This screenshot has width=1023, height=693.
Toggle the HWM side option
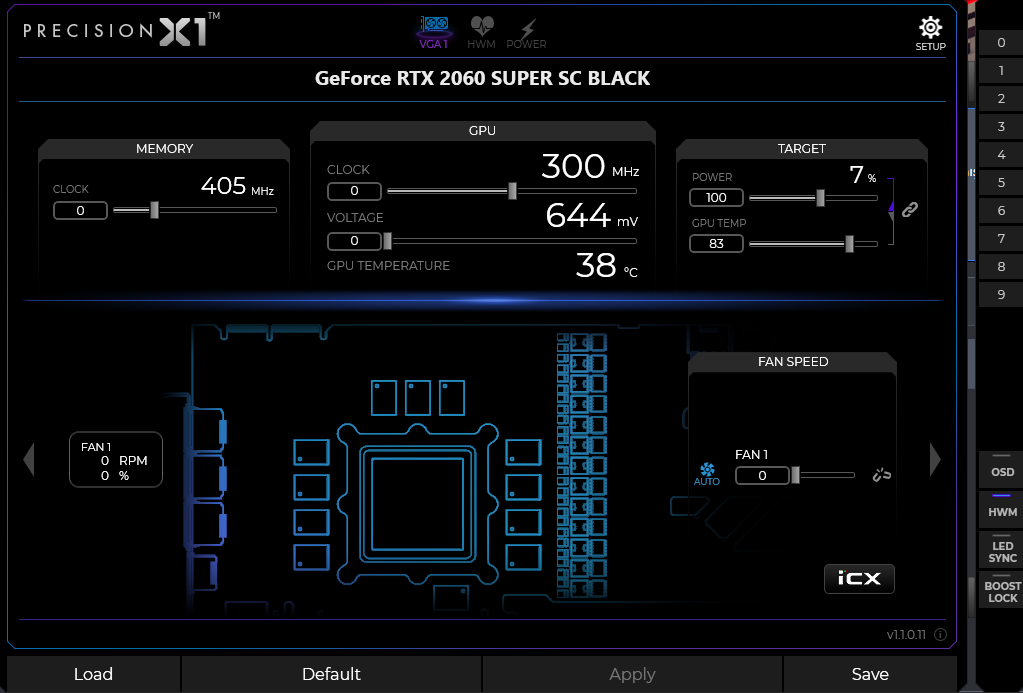1002,509
